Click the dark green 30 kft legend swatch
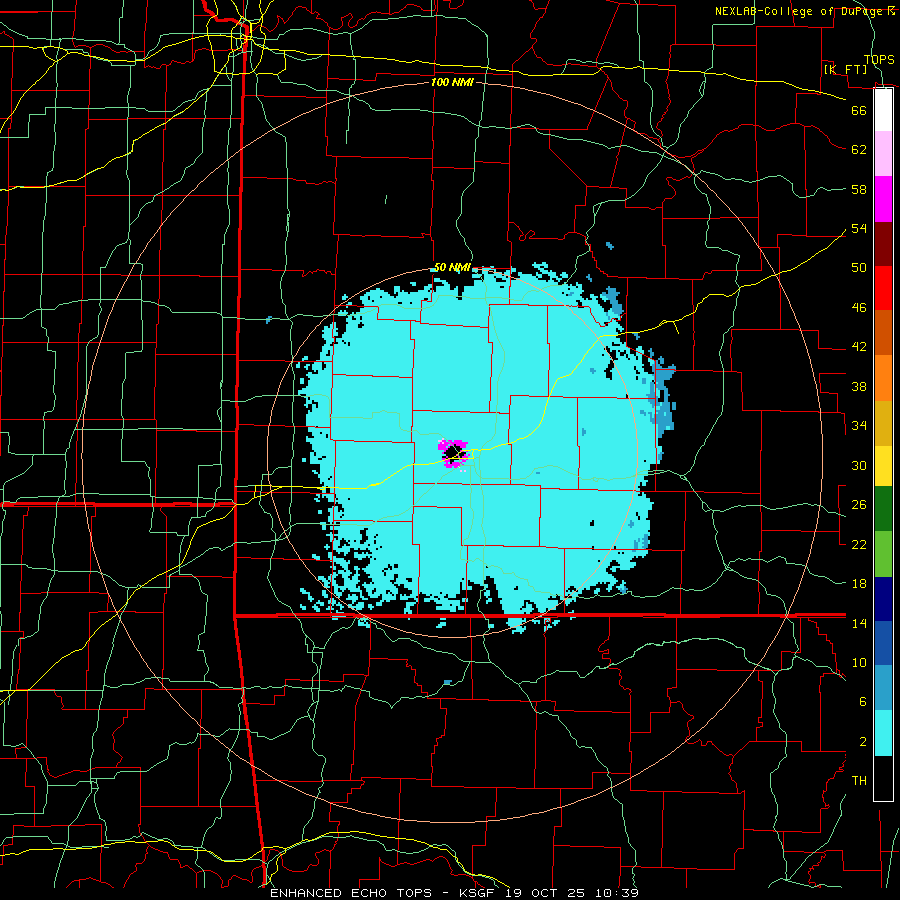 (x=883, y=509)
